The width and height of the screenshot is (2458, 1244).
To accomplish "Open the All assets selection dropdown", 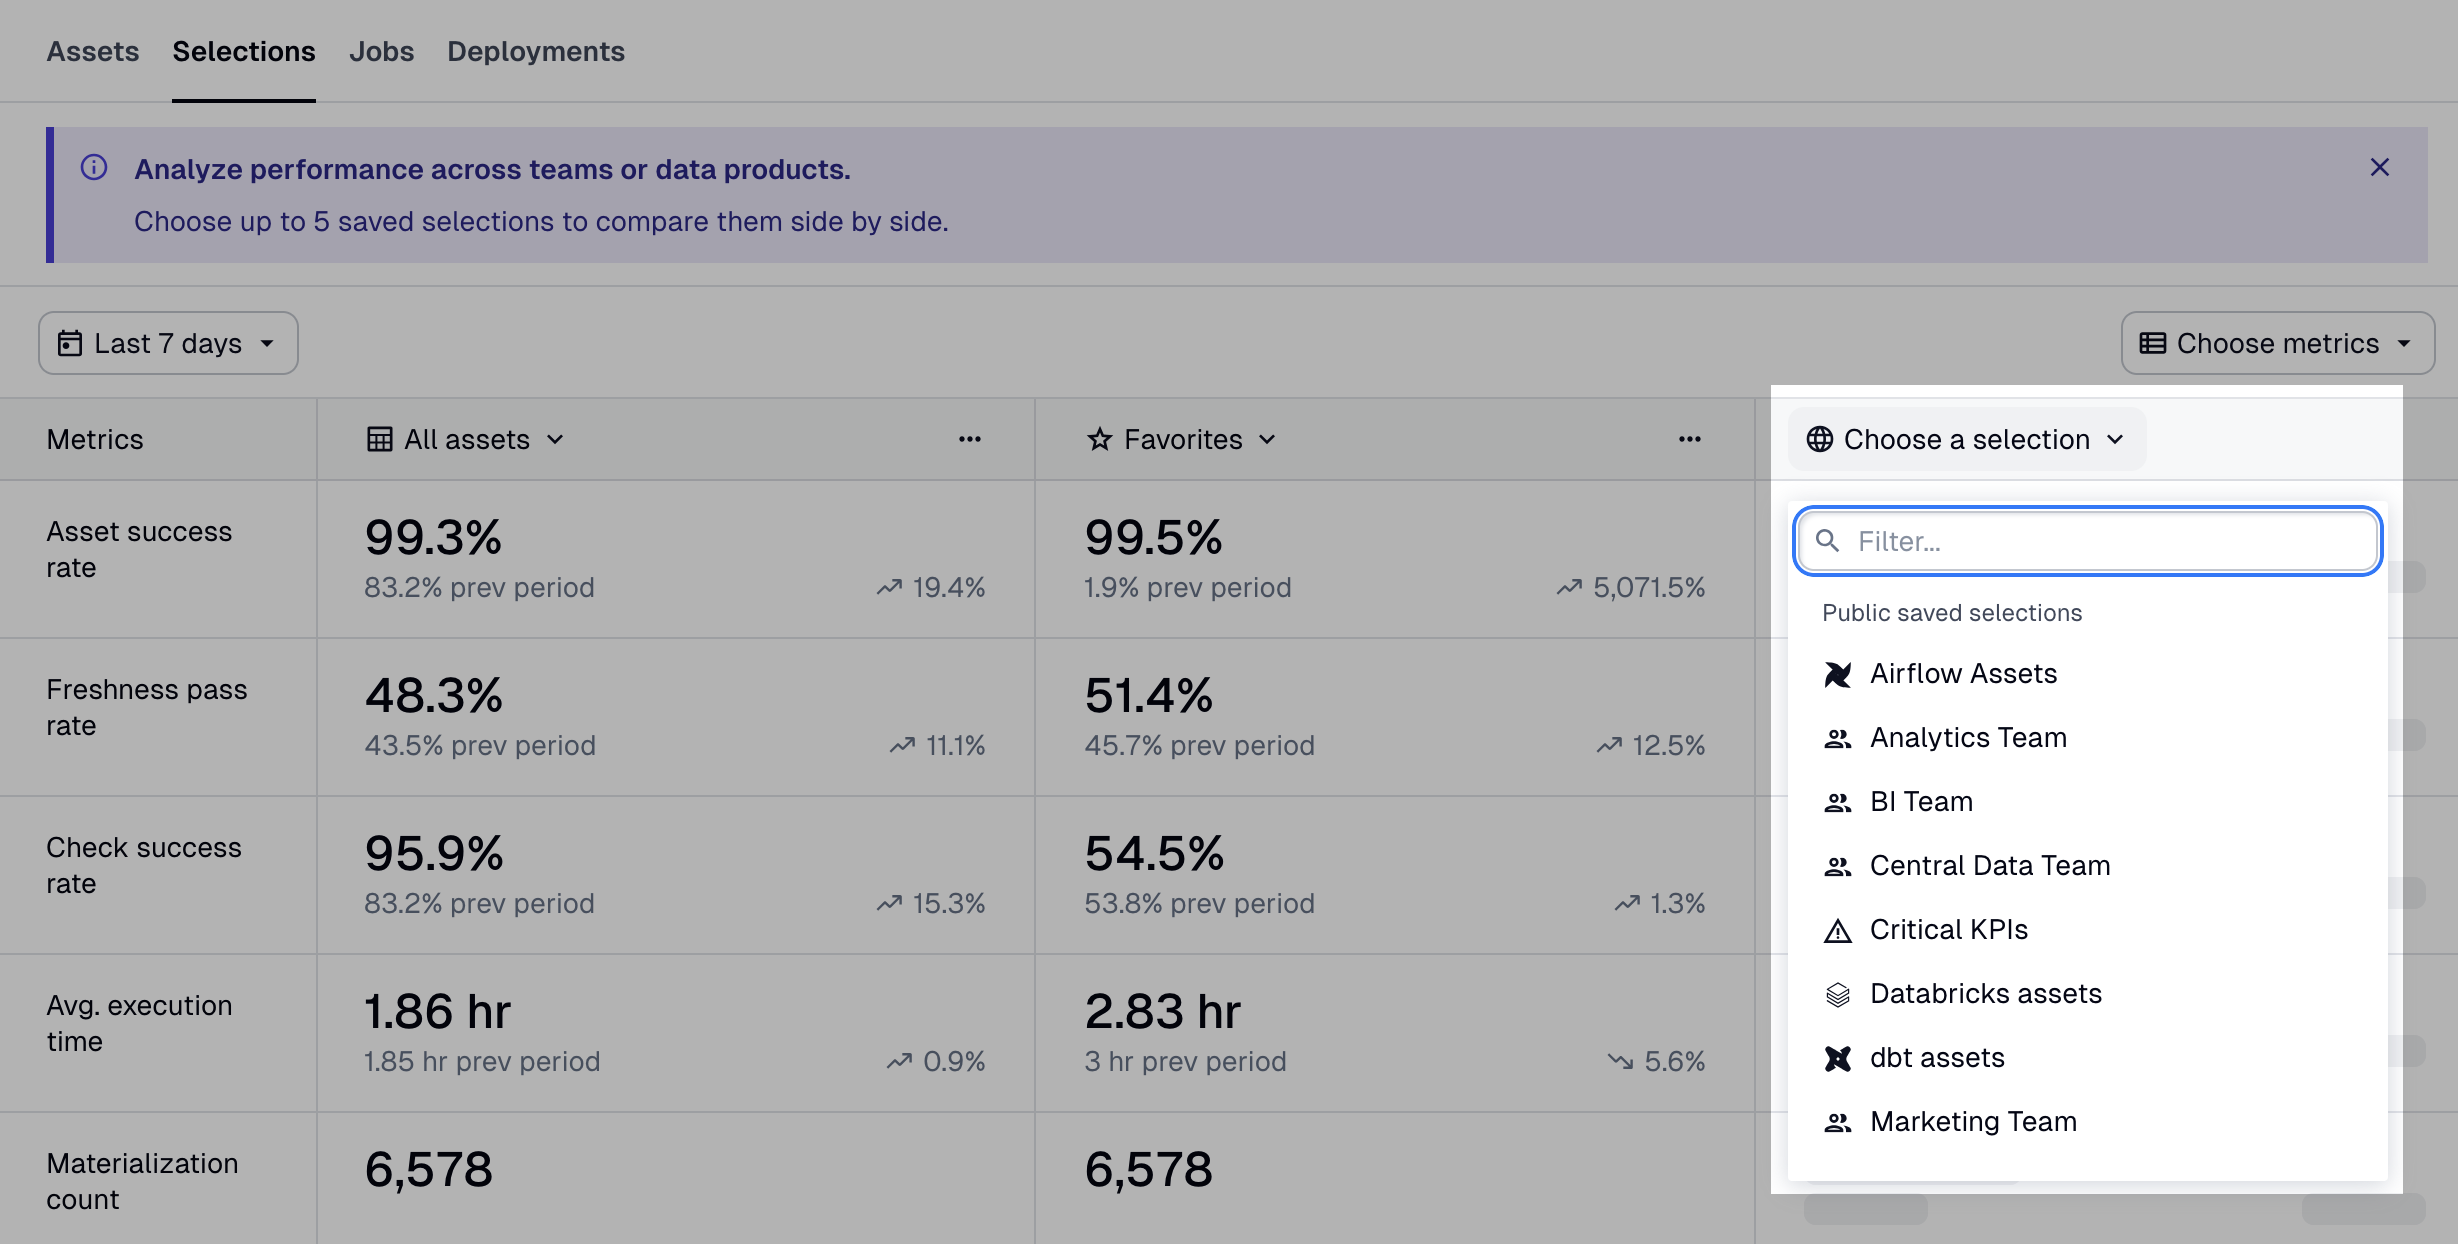I will (466, 439).
